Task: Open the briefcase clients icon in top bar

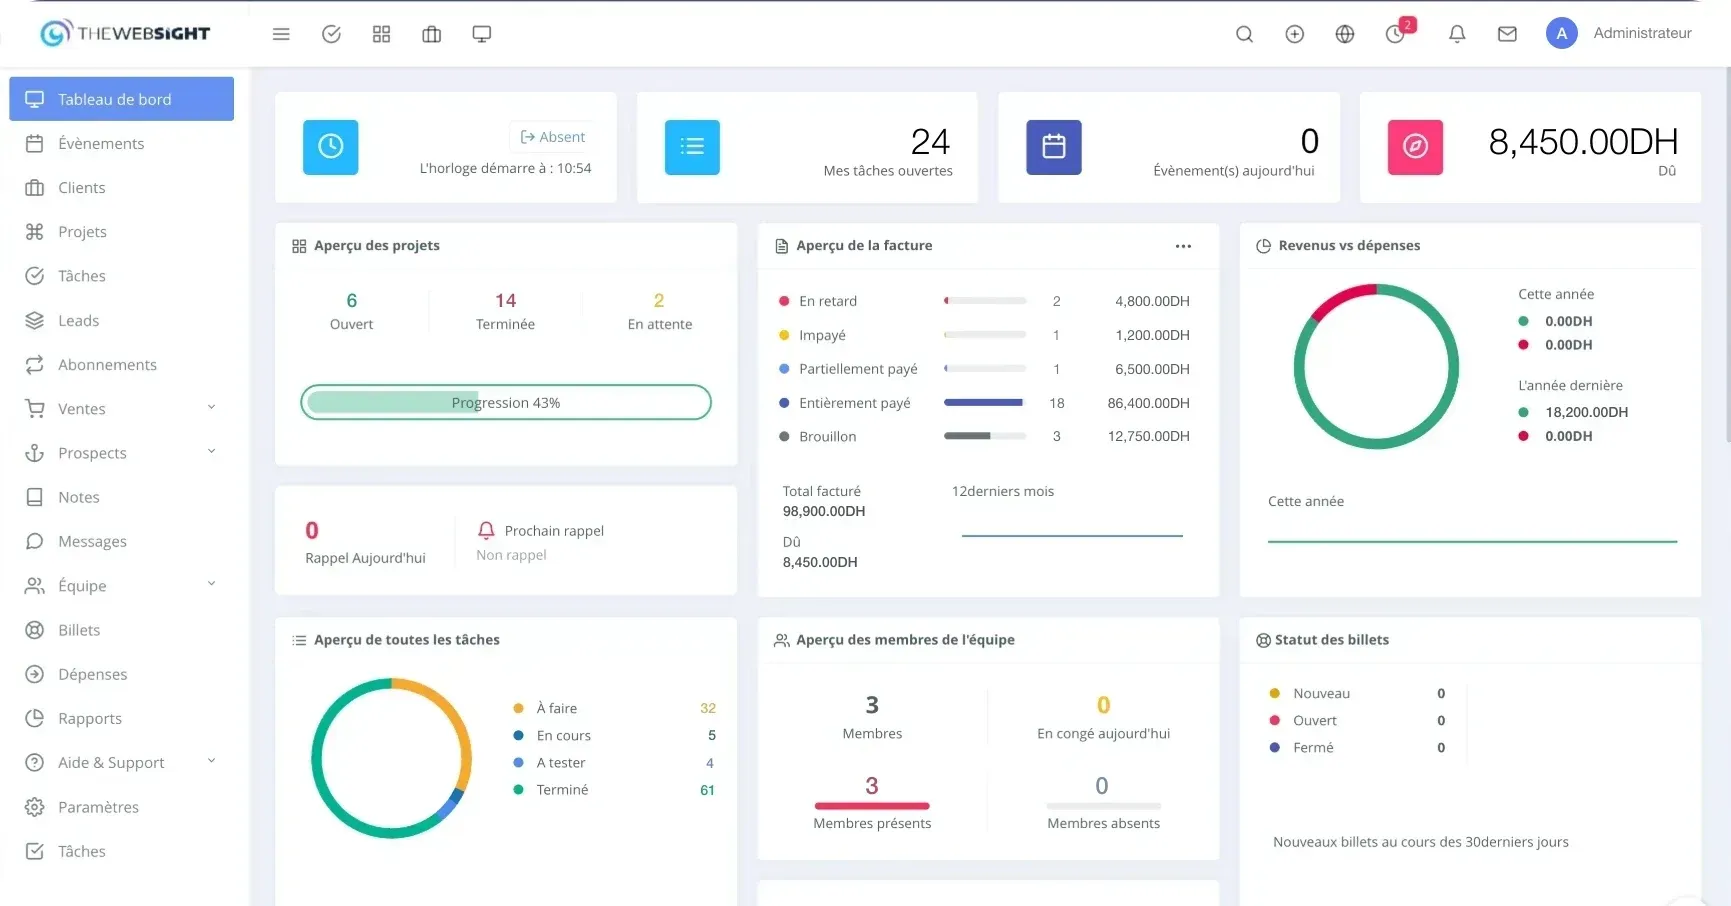Action: pos(431,34)
